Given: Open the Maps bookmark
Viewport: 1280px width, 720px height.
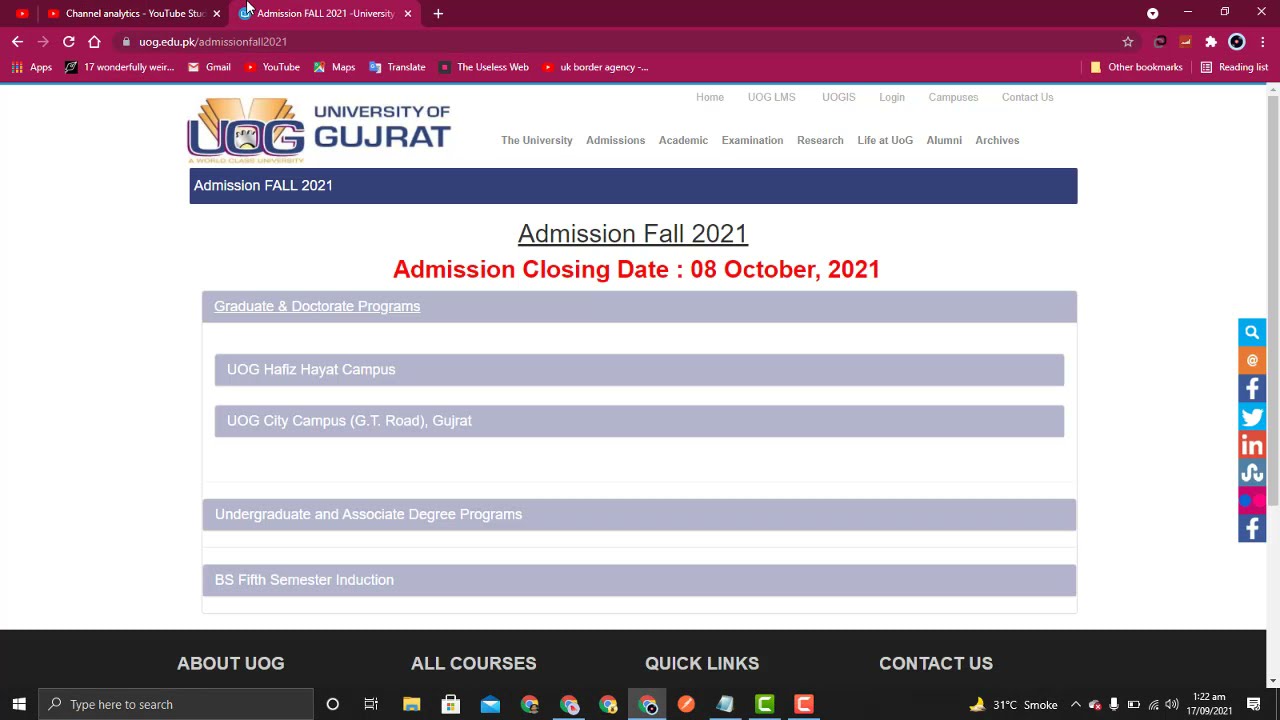Looking at the screenshot, I should pyautogui.click(x=334, y=67).
